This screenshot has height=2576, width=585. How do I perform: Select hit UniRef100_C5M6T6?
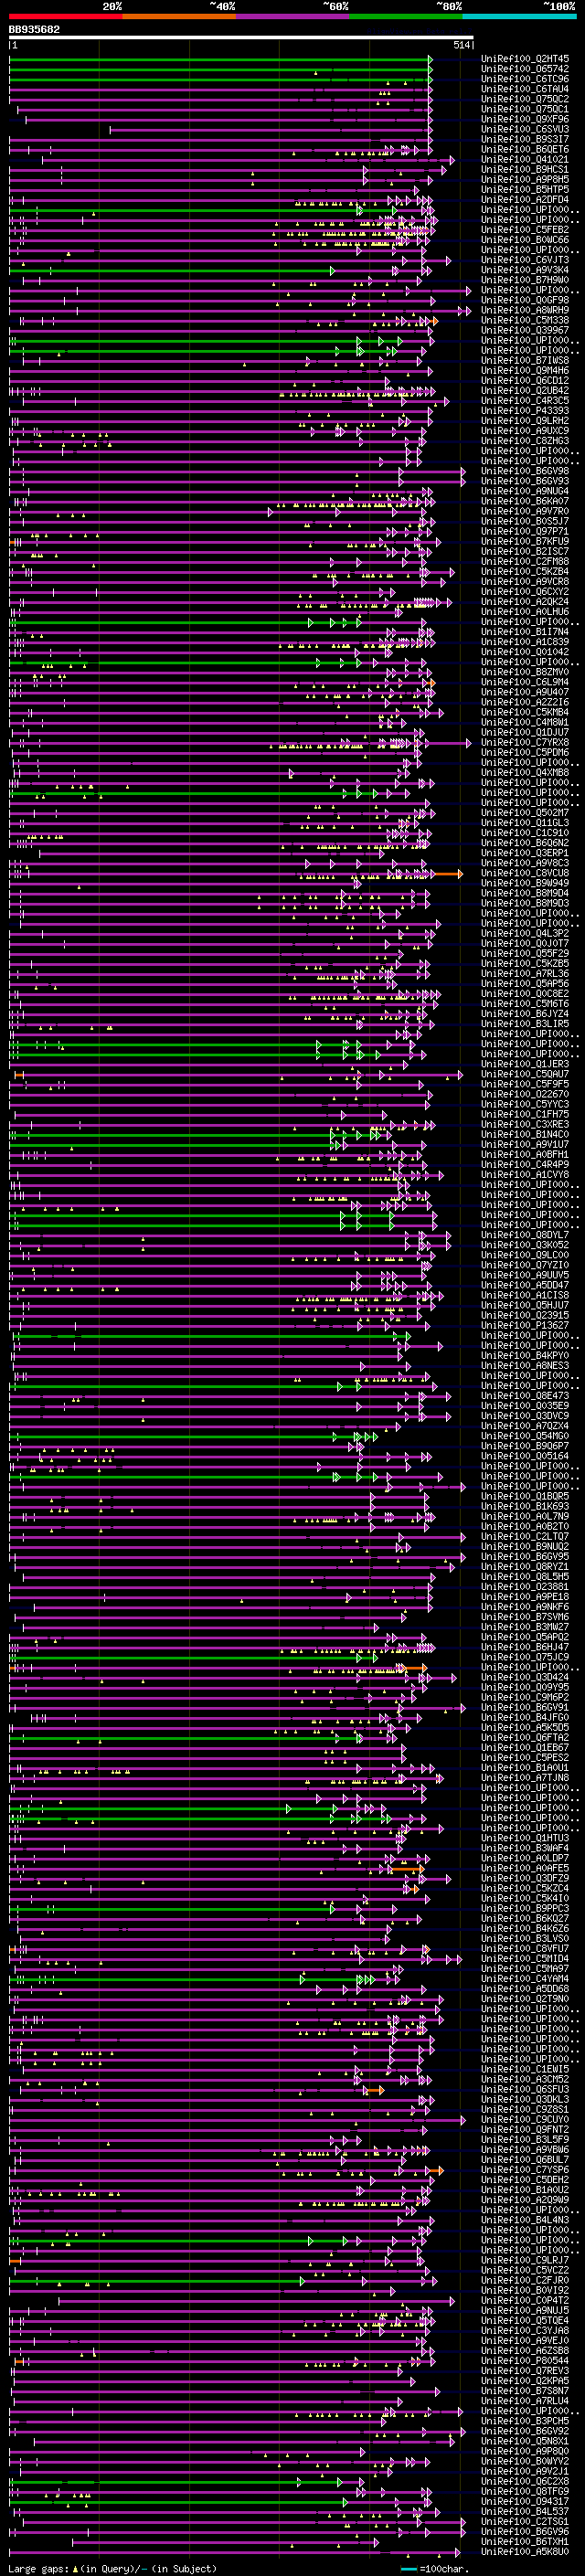tap(525, 1003)
